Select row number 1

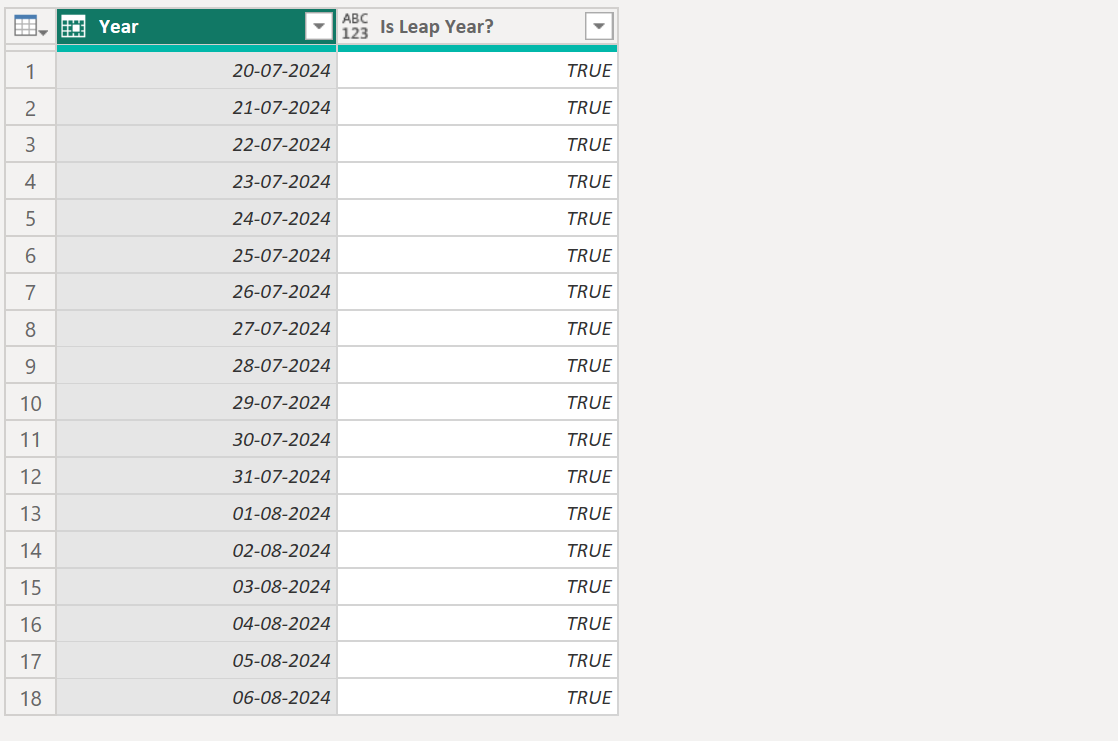31,71
